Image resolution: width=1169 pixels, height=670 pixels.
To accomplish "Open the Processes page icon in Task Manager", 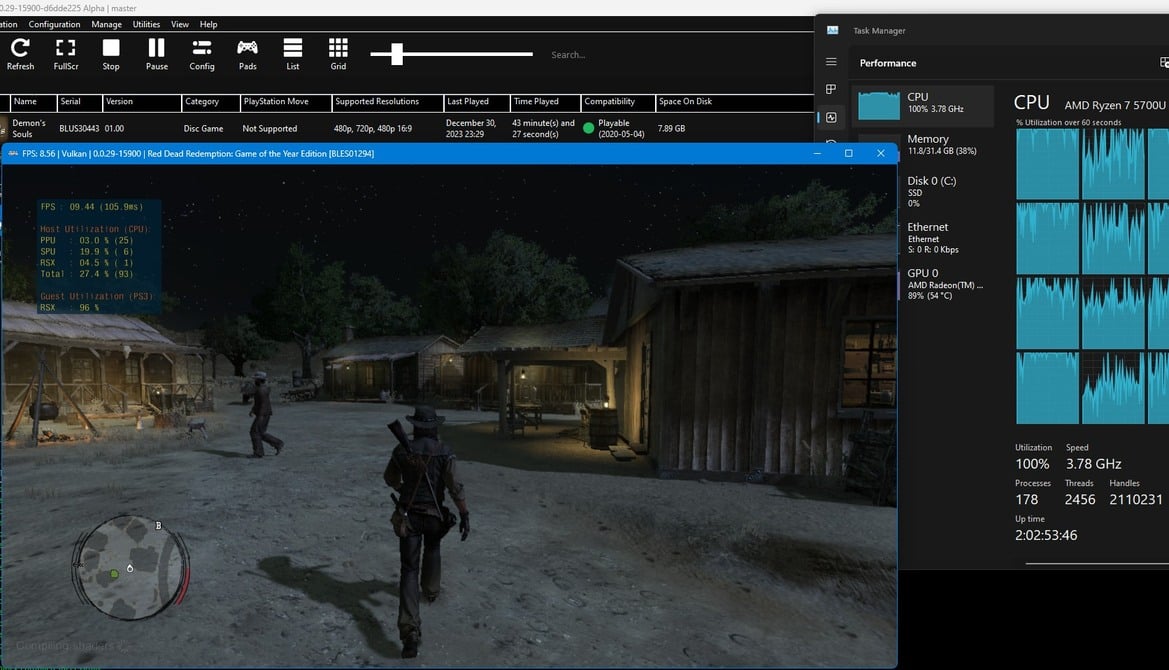I will click(831, 89).
